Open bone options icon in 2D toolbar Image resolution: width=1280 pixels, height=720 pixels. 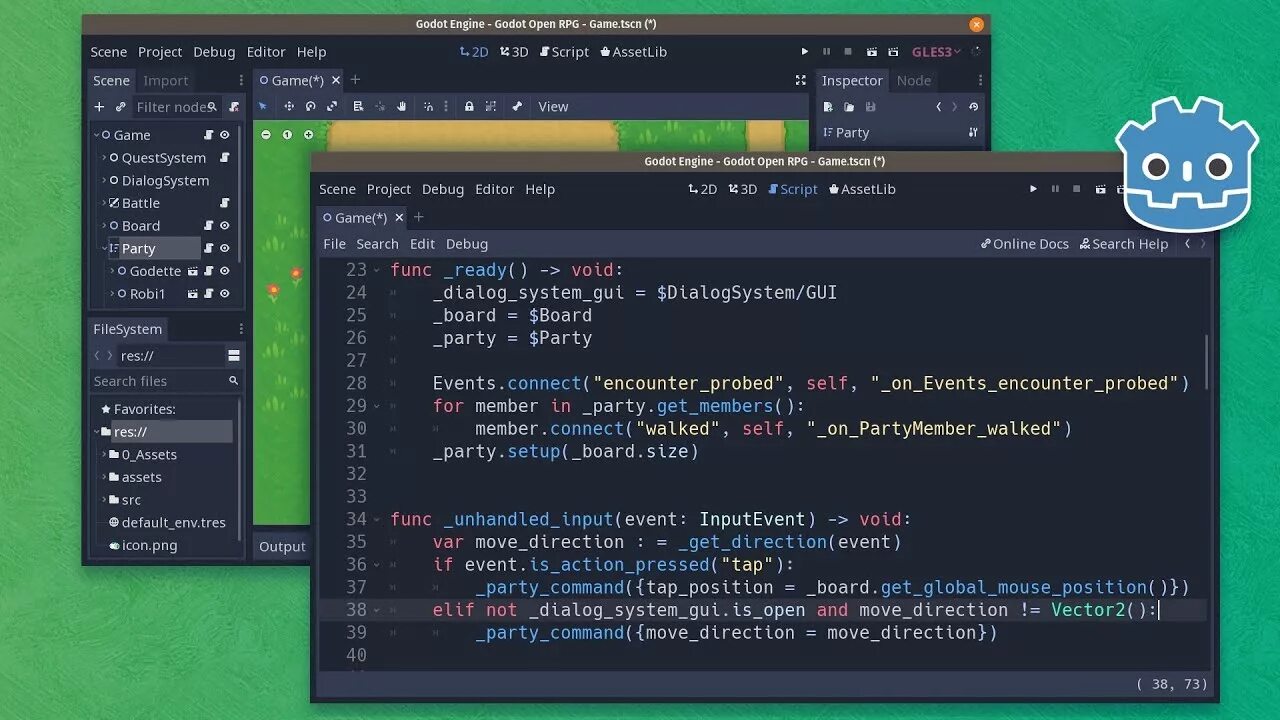[517, 106]
